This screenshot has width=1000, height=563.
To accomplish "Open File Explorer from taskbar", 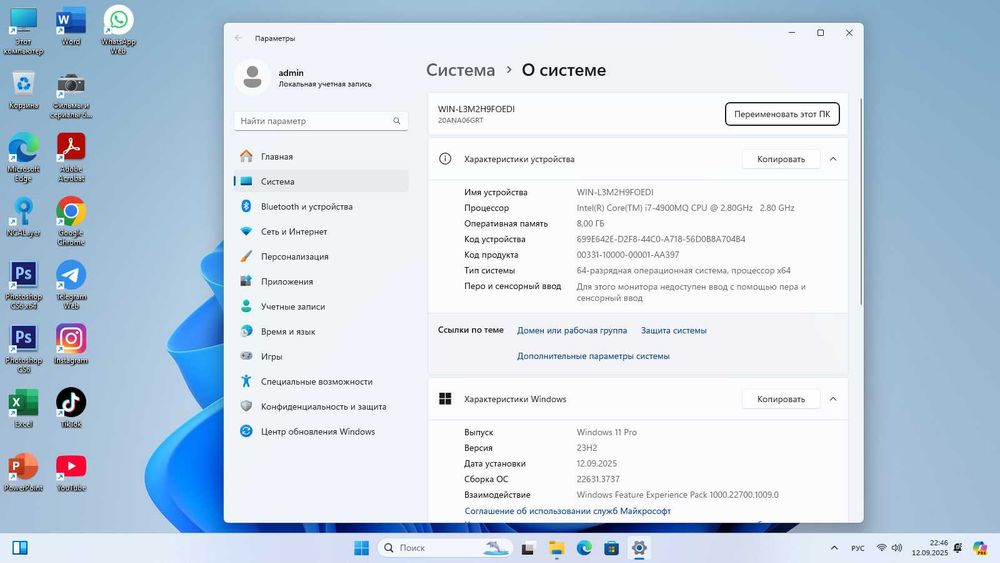I will 556,548.
